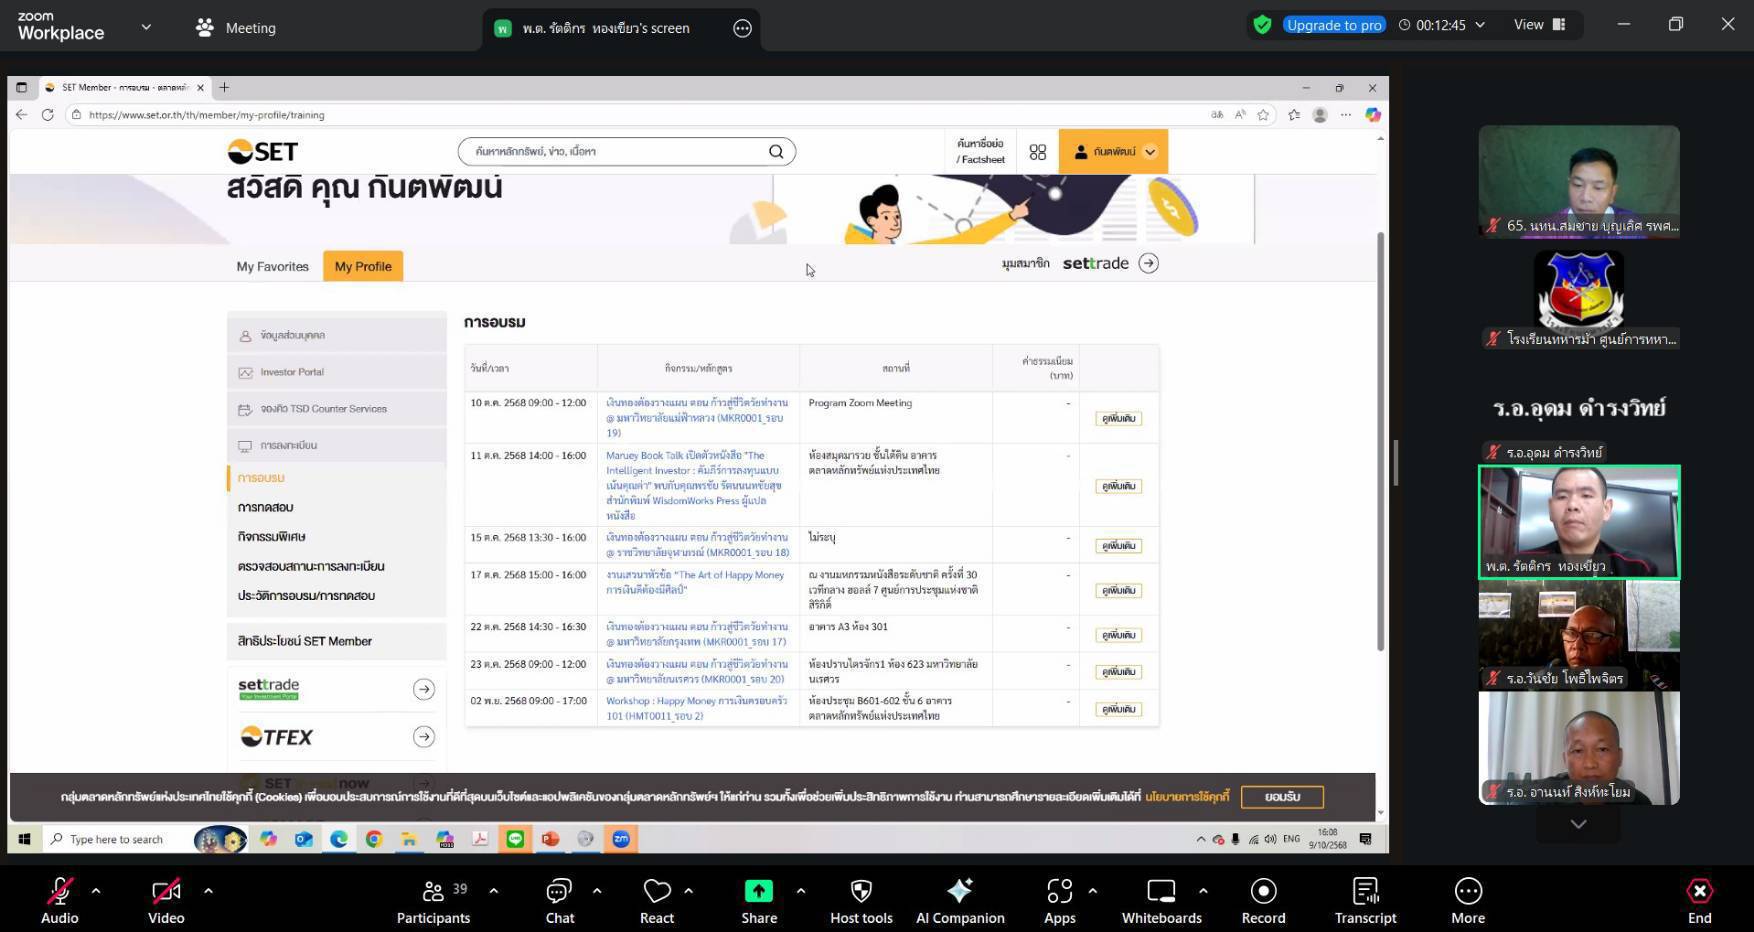Open the Chat panel icon
The width and height of the screenshot is (1754, 932).
point(559,891)
